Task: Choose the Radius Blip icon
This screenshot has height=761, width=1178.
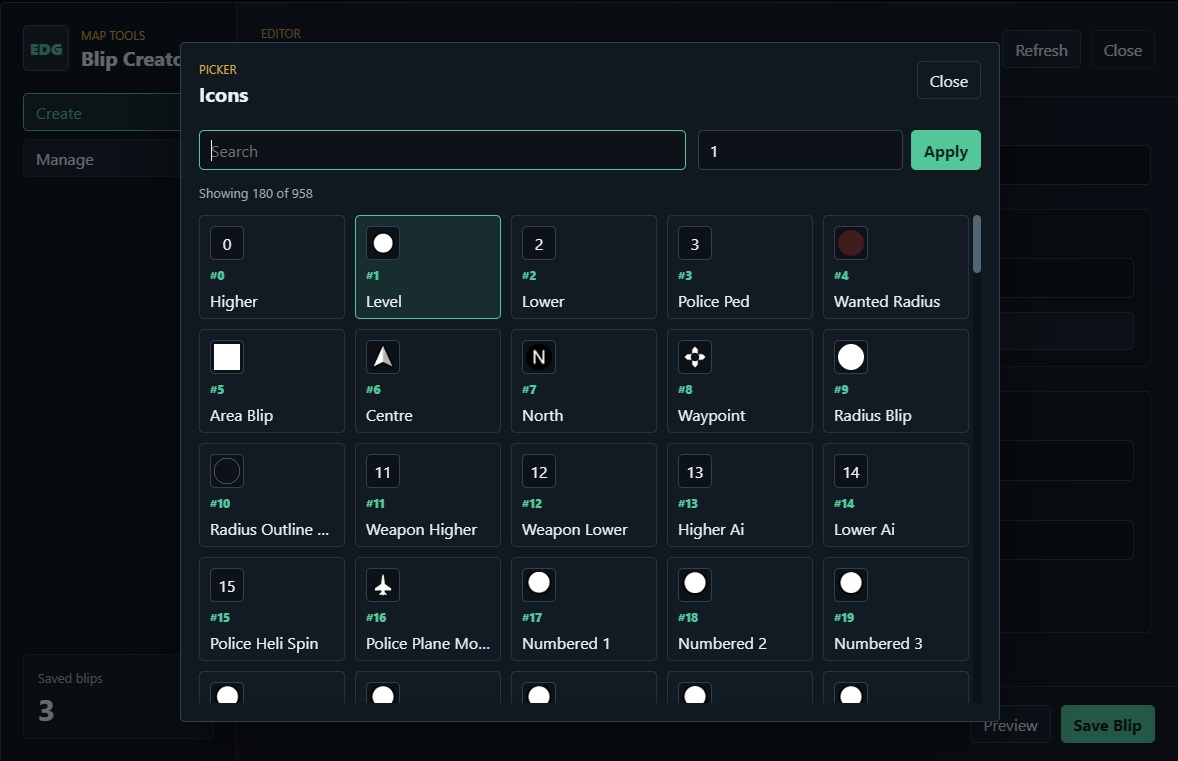Action: tap(896, 381)
